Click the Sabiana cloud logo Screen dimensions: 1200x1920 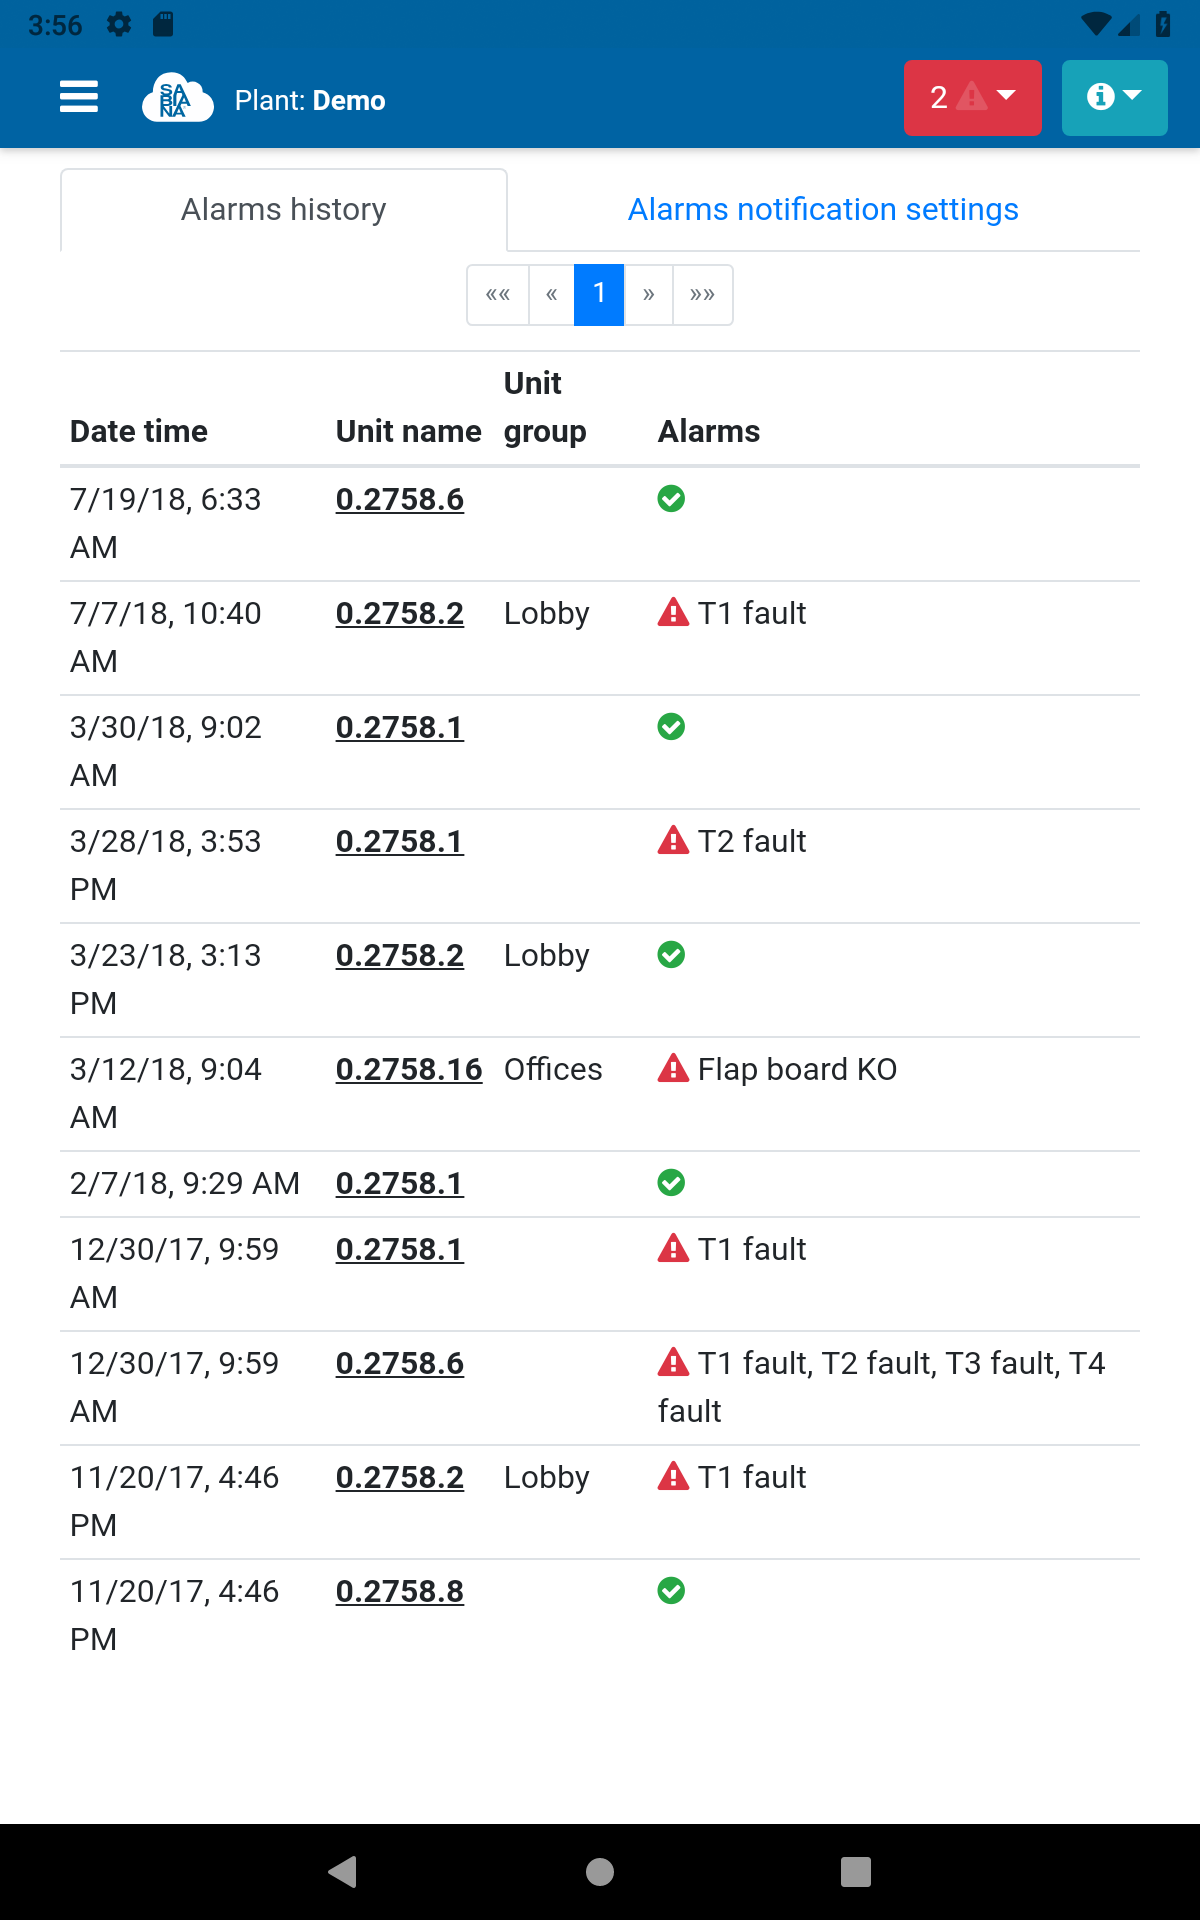[x=177, y=98]
